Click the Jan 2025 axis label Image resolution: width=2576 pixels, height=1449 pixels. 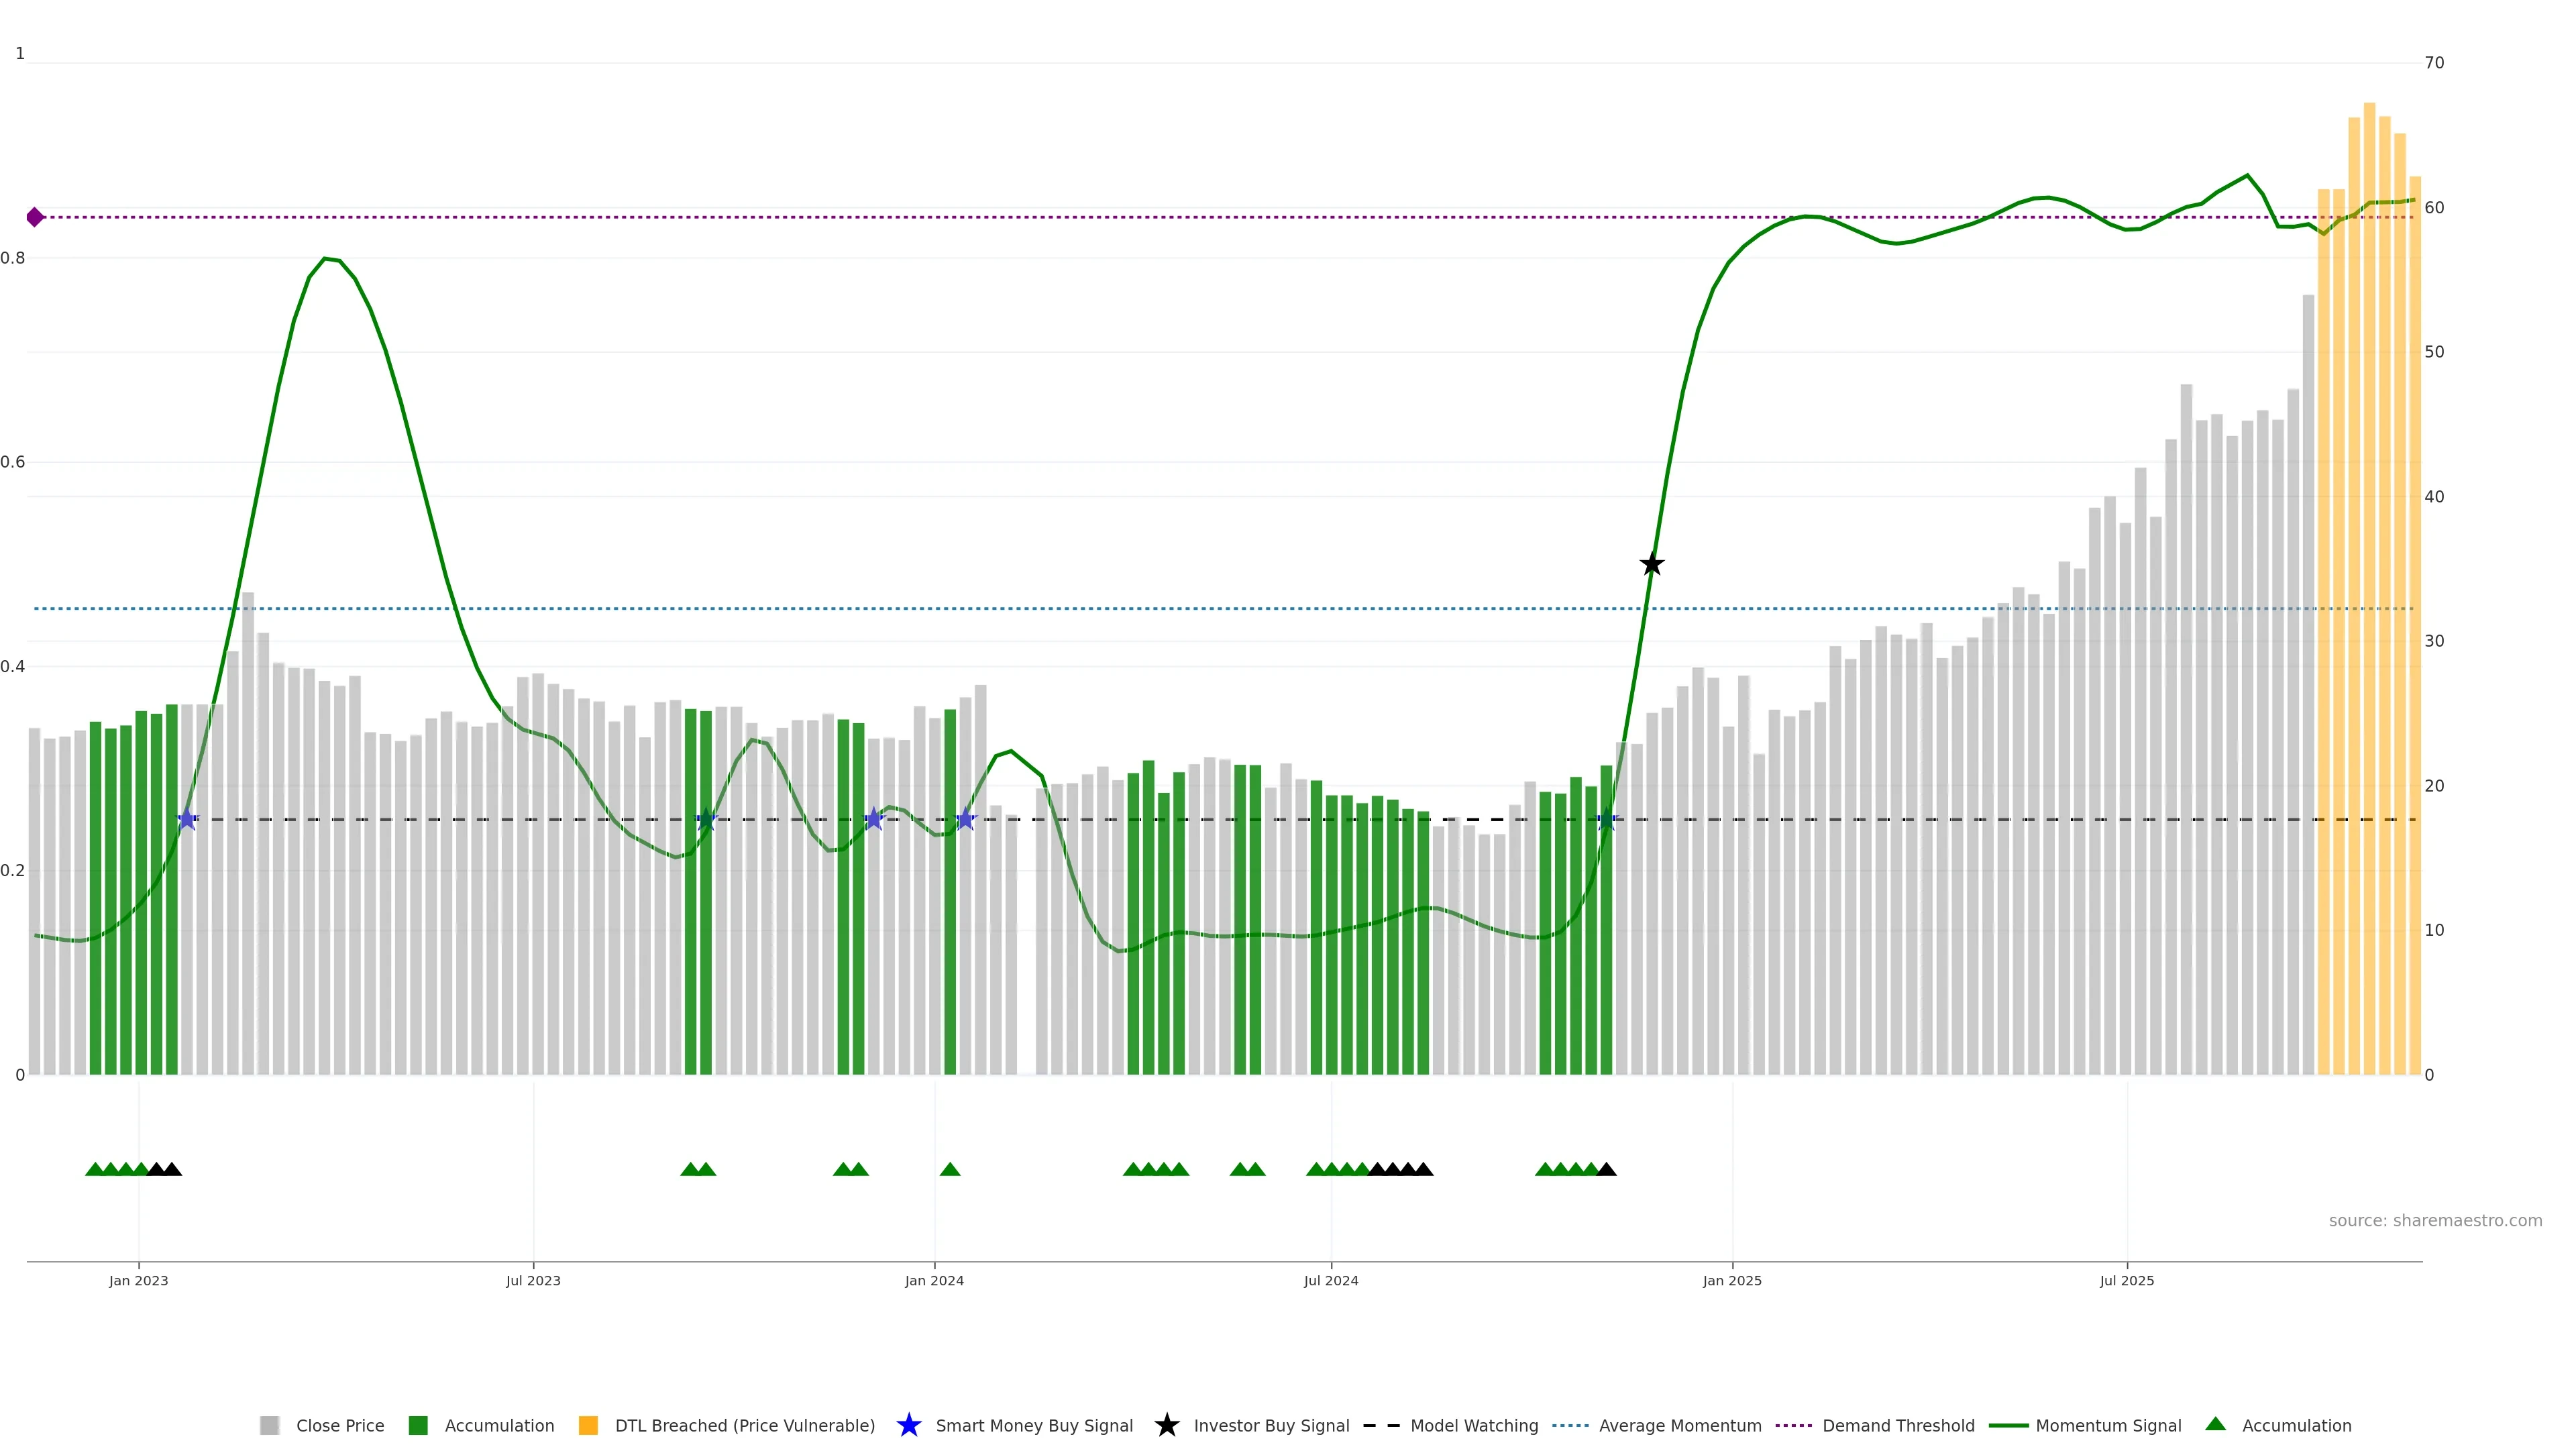click(x=1732, y=1280)
